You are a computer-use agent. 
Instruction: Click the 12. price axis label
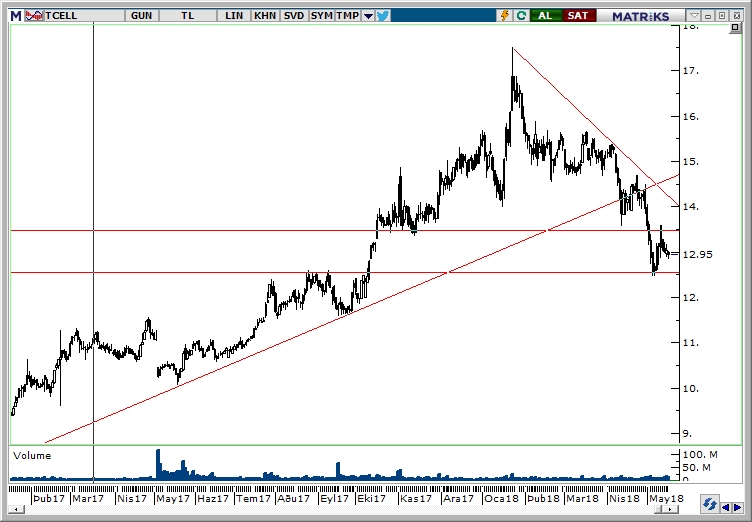[691, 297]
